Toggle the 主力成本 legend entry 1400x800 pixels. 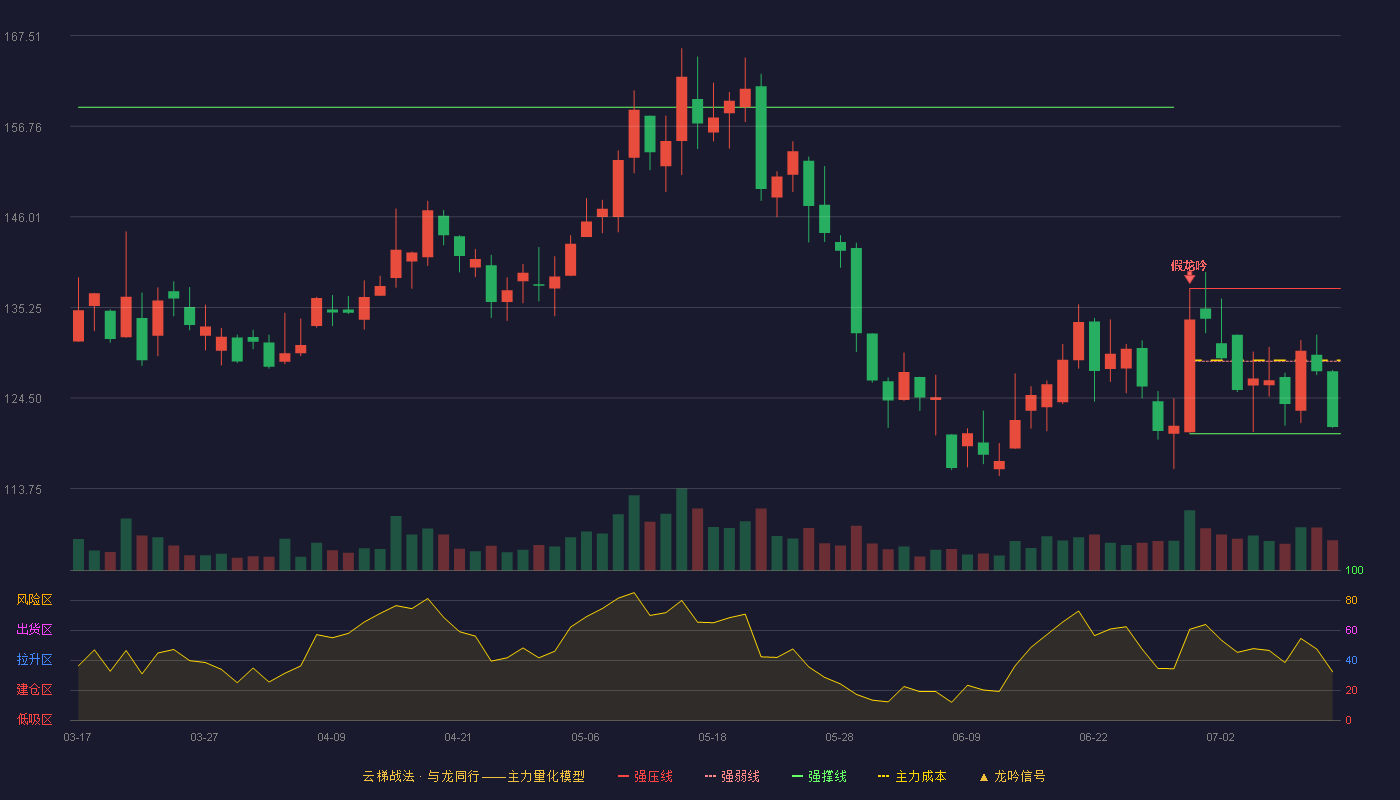(912, 776)
